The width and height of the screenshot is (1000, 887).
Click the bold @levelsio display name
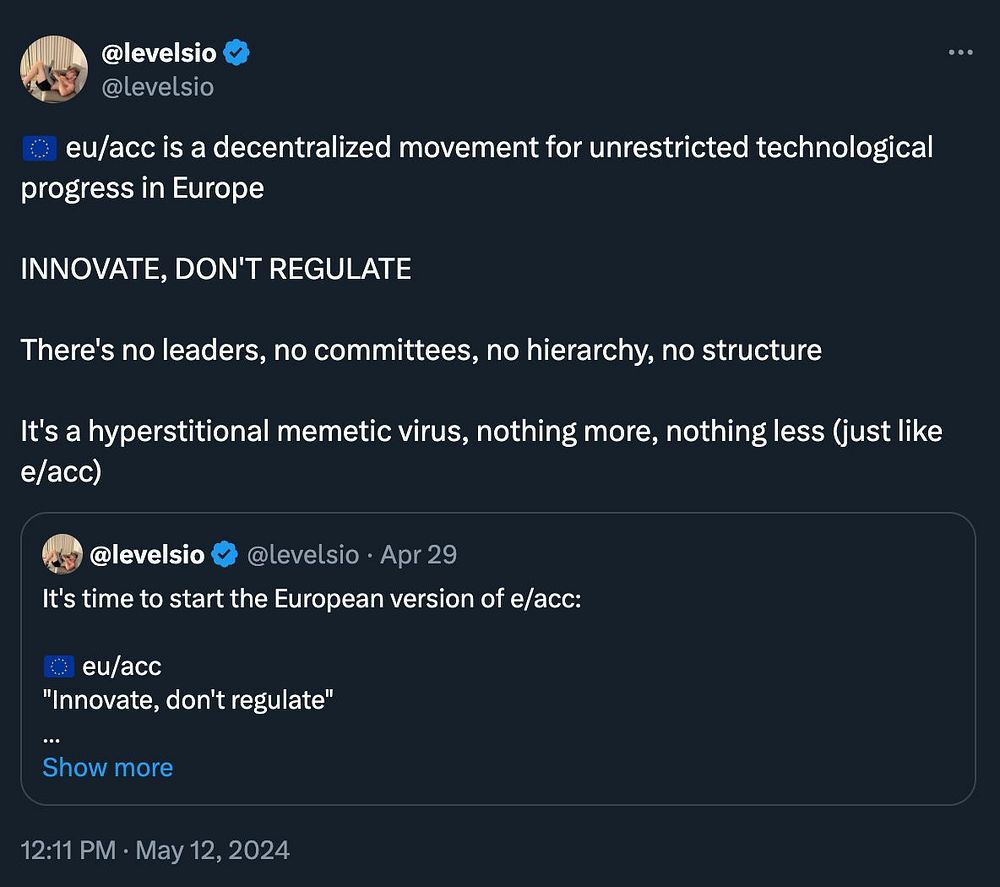[x=159, y=54]
